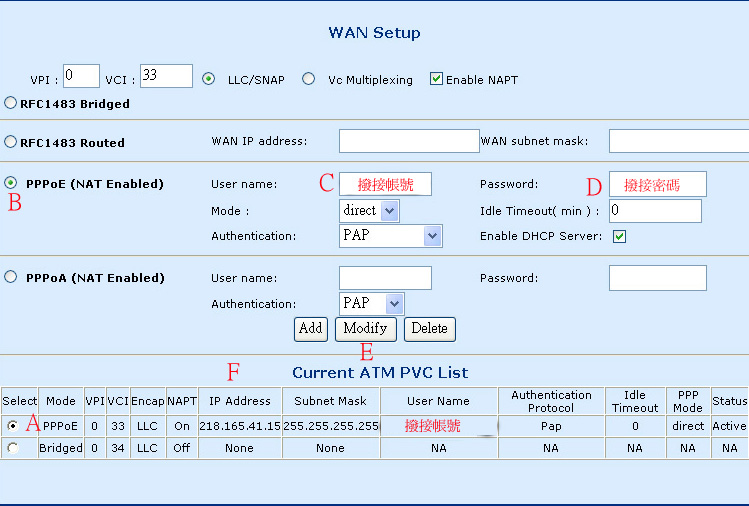Click the Add button

(311, 328)
